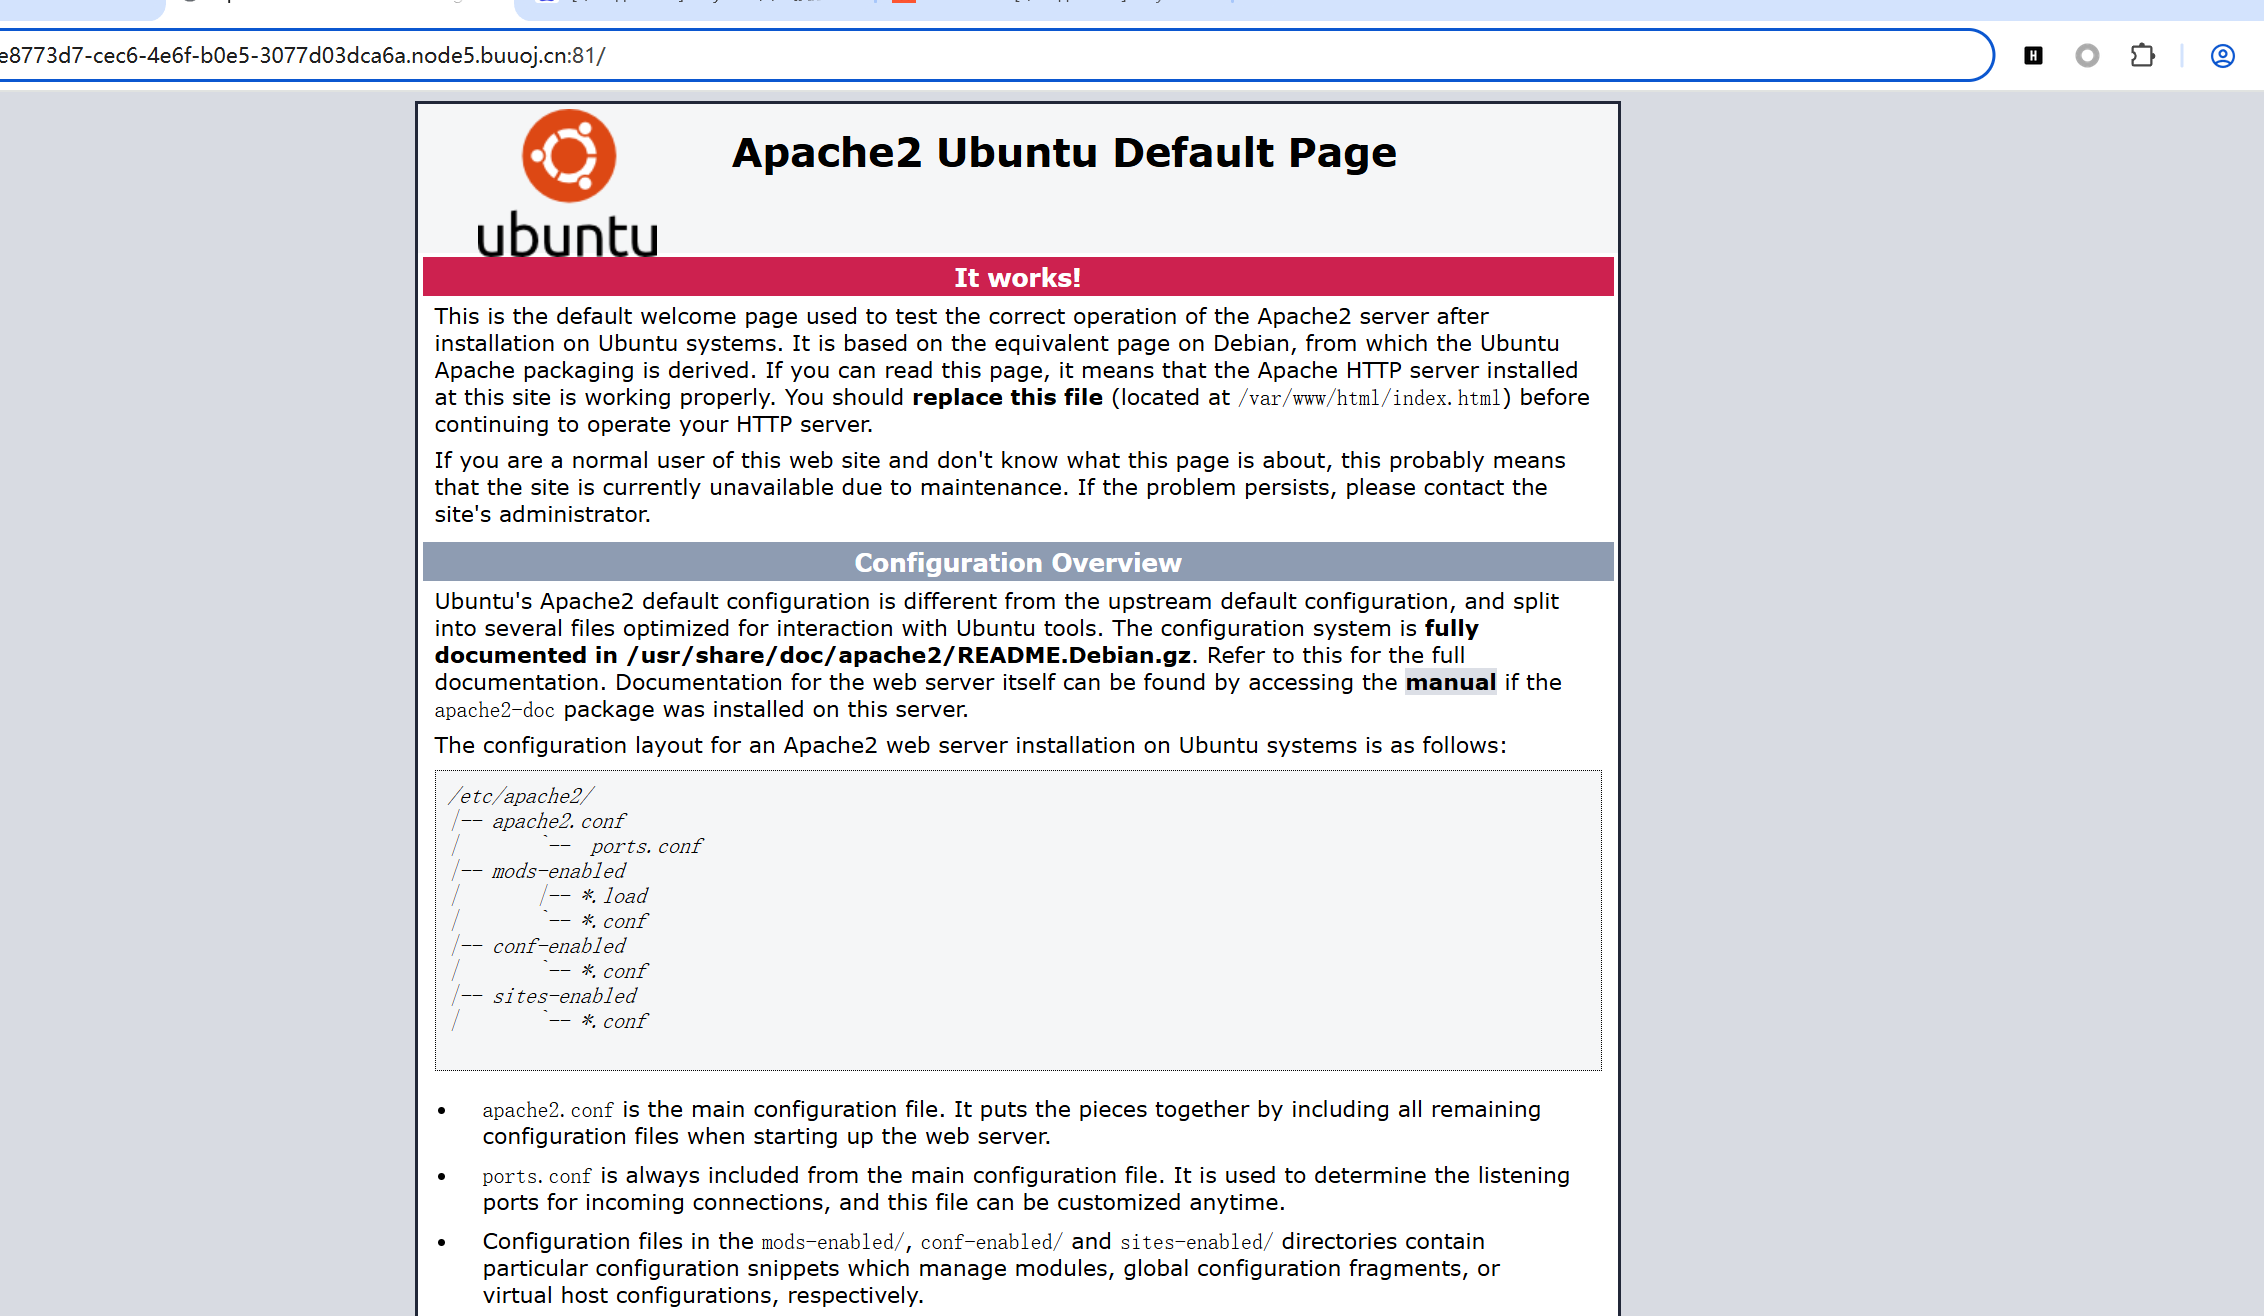The height and width of the screenshot is (1316, 2264).
Task: Click the orange Ubuntu circle logo
Action: 568,156
